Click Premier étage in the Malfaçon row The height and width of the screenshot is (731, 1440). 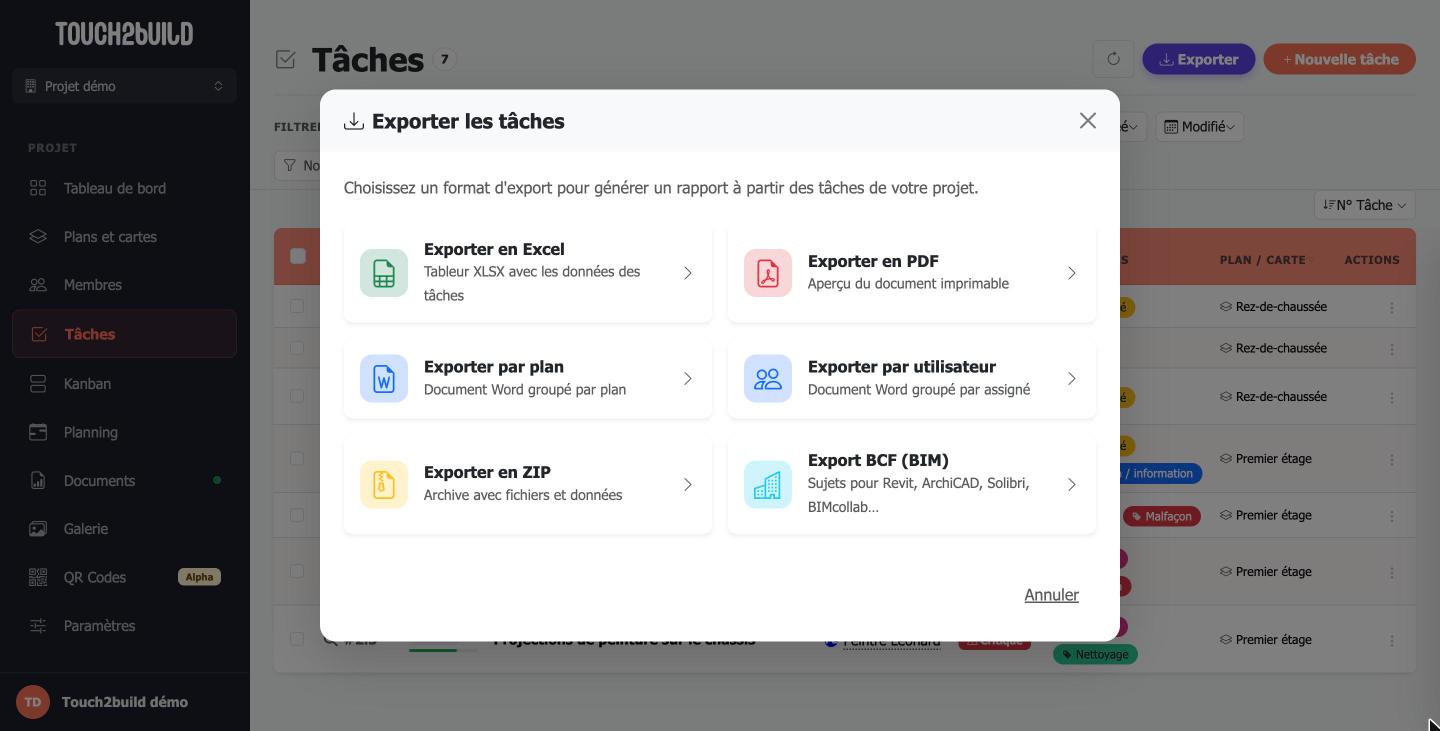(1273, 516)
